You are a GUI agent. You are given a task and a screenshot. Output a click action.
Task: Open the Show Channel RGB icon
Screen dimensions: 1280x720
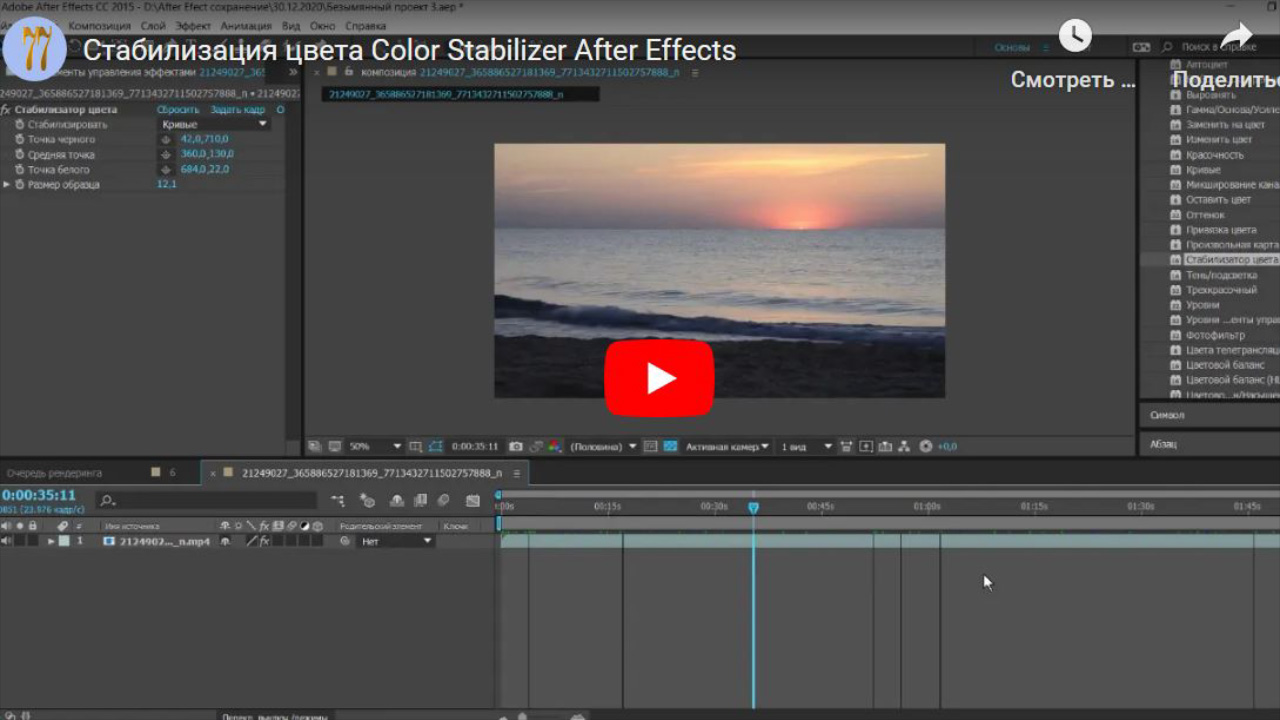557,446
